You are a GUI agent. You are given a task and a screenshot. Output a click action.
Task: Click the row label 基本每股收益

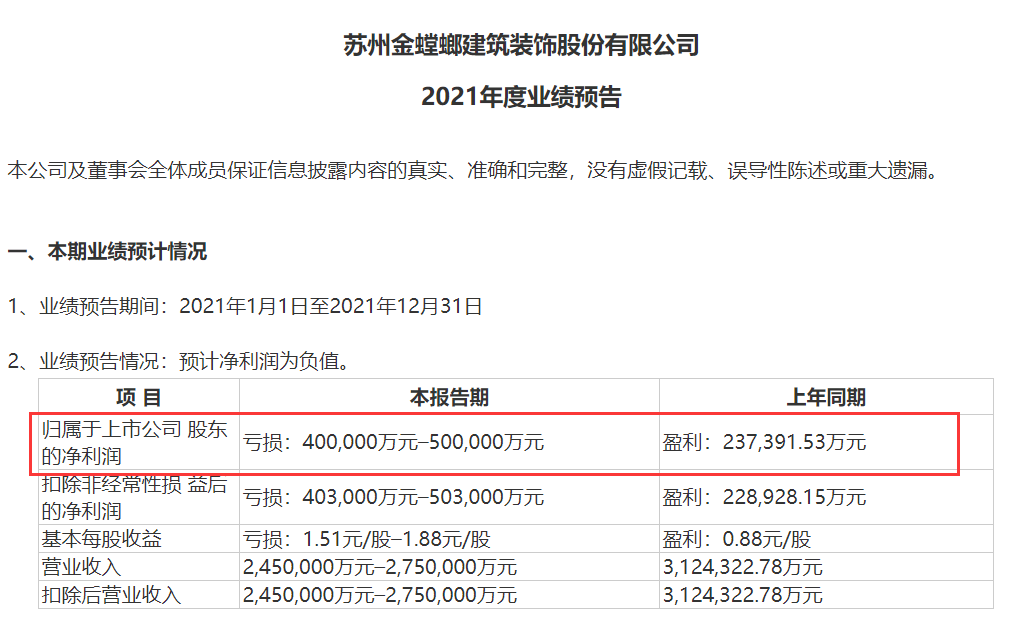click(102, 539)
